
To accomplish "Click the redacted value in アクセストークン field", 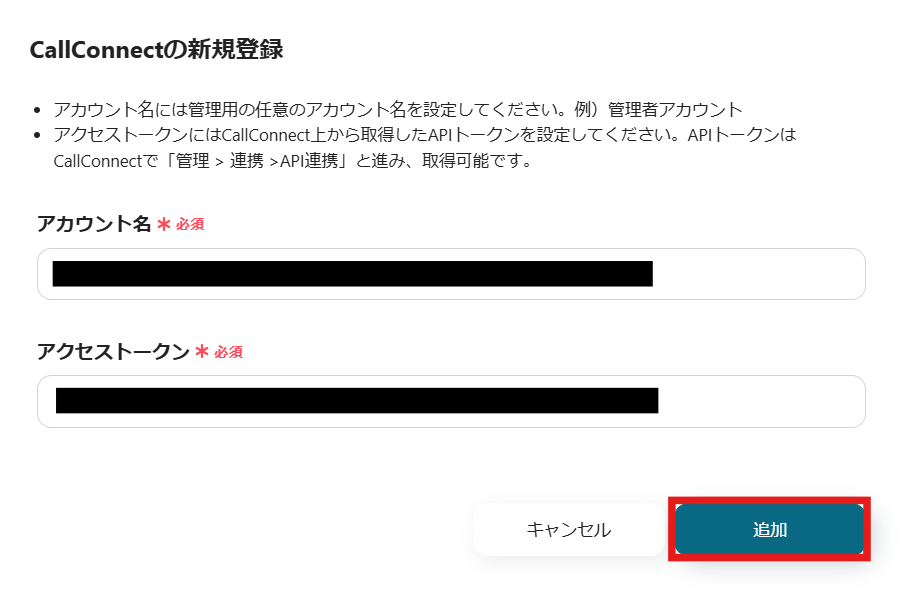I will pos(356,401).
